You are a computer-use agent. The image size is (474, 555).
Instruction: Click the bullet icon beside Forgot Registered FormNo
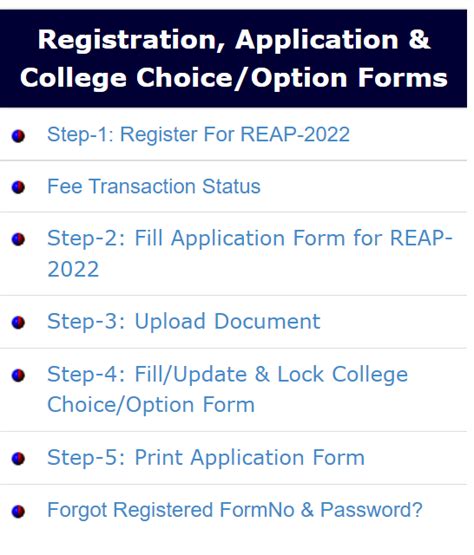pos(18,511)
